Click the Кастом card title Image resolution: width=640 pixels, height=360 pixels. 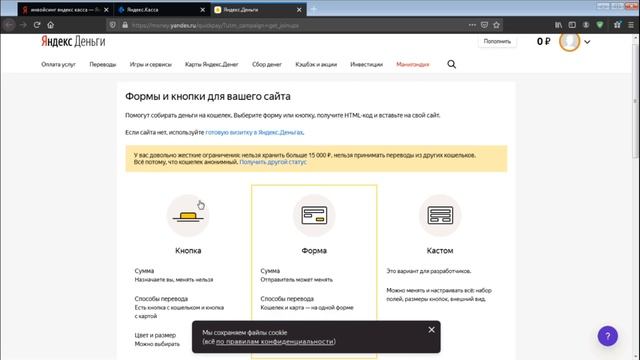click(440, 251)
